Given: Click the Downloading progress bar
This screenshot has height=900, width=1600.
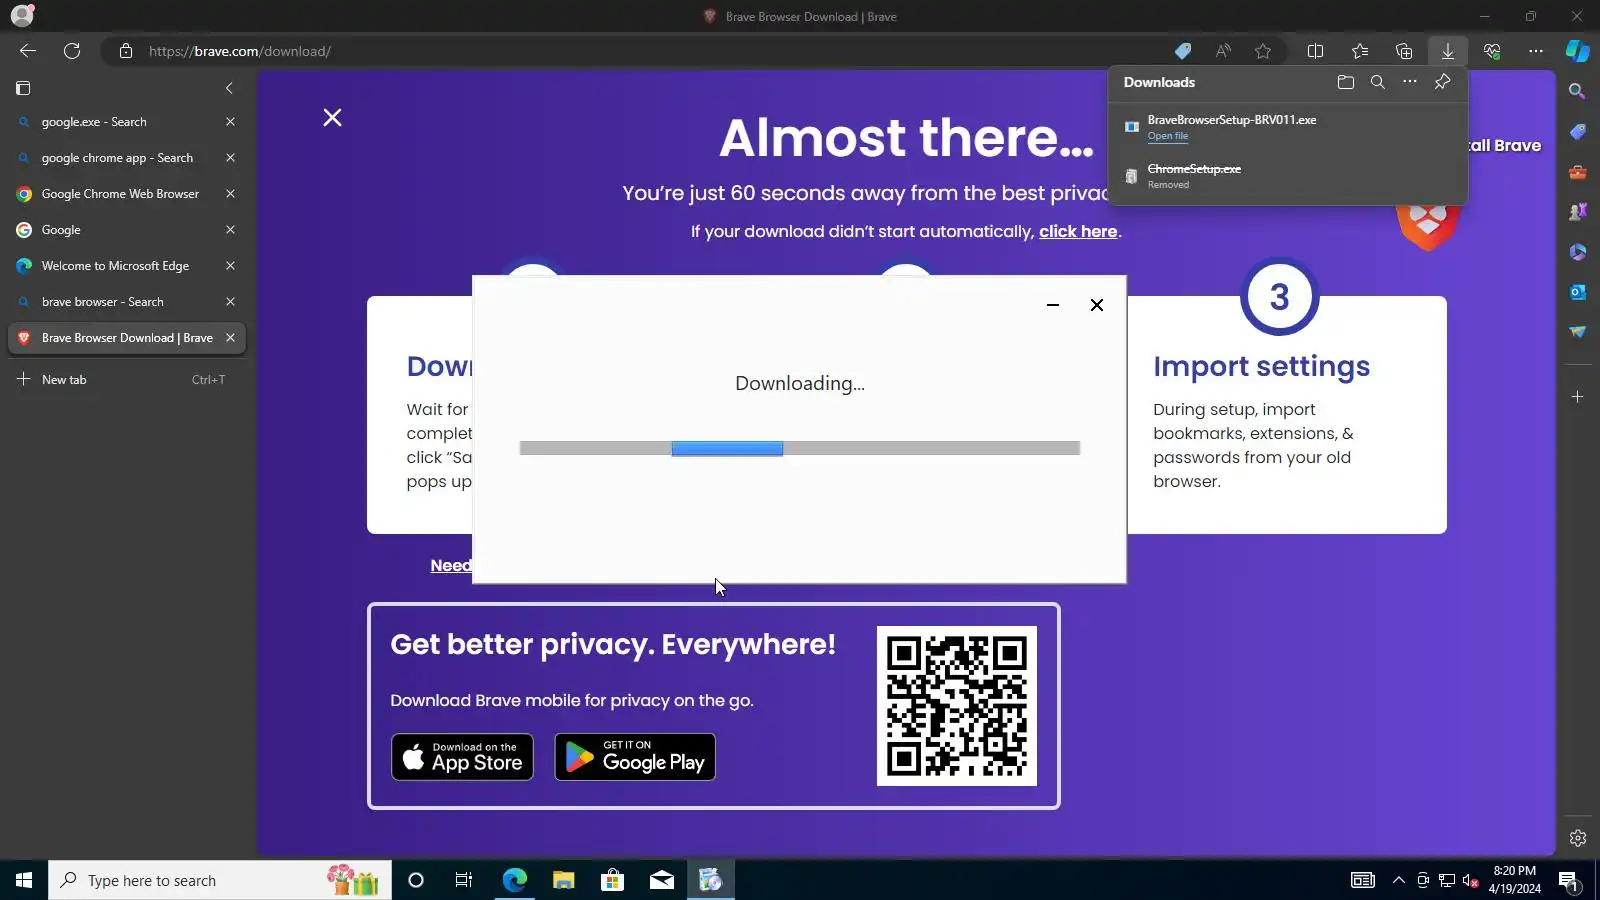Looking at the screenshot, I should (800, 448).
